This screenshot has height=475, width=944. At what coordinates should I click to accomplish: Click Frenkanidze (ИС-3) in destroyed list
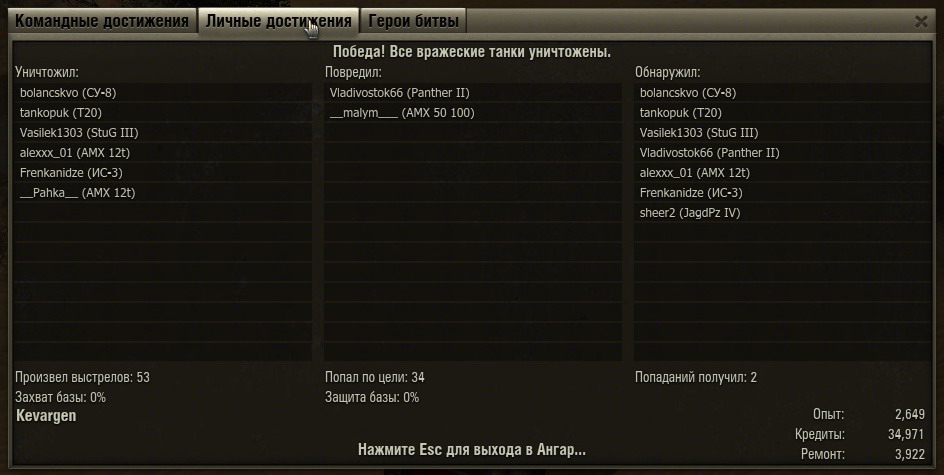[163, 173]
